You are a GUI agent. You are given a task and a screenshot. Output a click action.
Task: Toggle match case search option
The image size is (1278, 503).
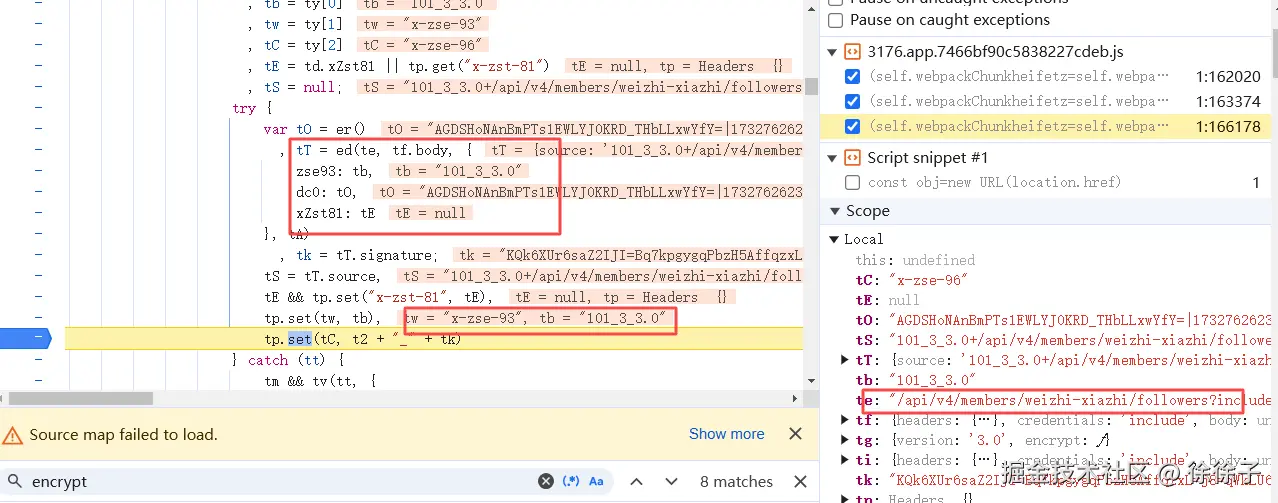tap(596, 481)
